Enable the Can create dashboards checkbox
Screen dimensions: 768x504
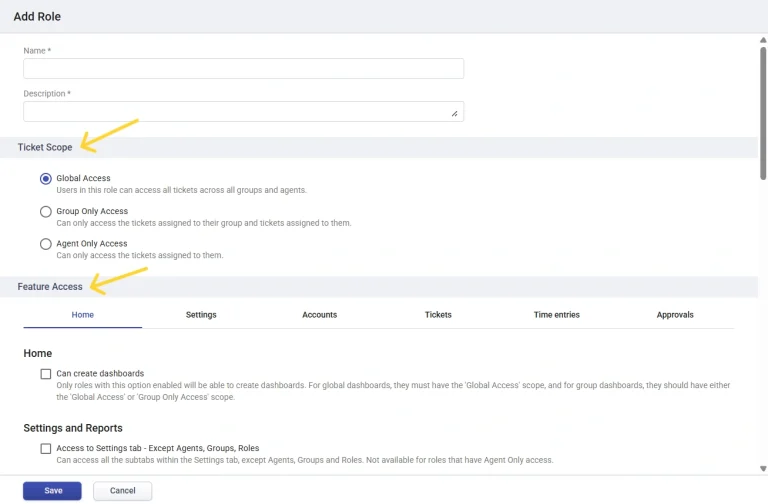[46, 374]
